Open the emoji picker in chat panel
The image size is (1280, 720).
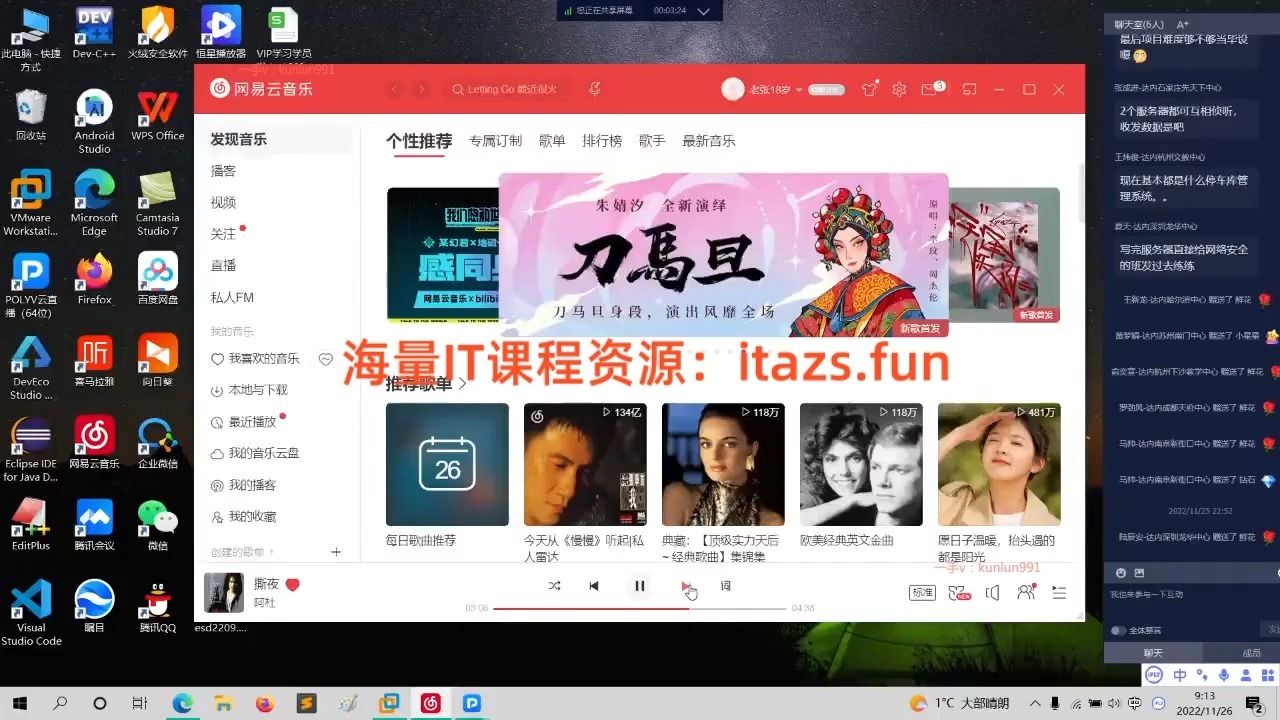1121,573
